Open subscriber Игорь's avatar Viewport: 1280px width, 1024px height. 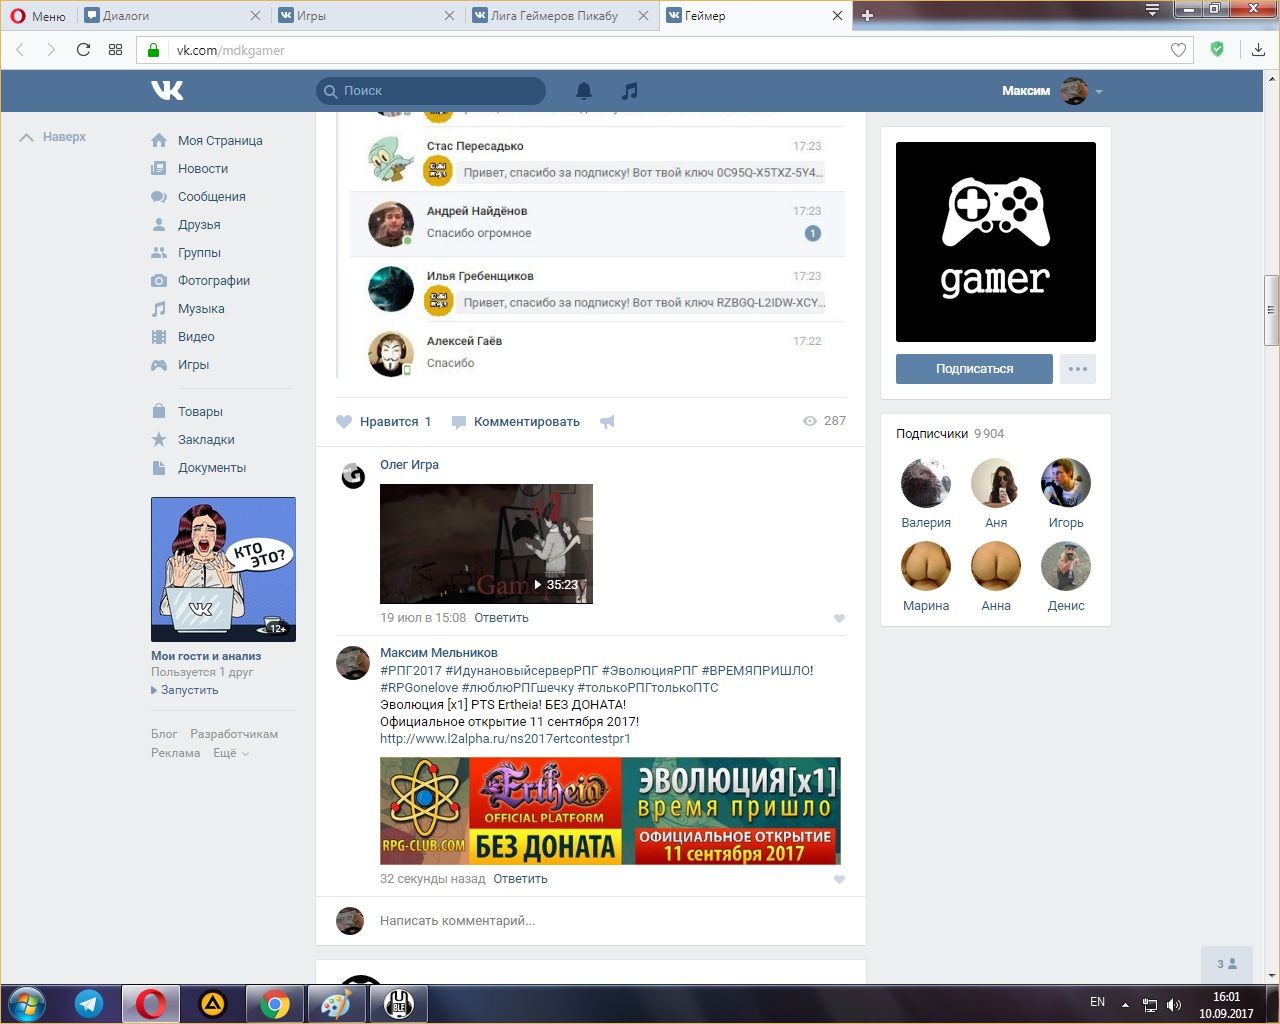point(1066,484)
